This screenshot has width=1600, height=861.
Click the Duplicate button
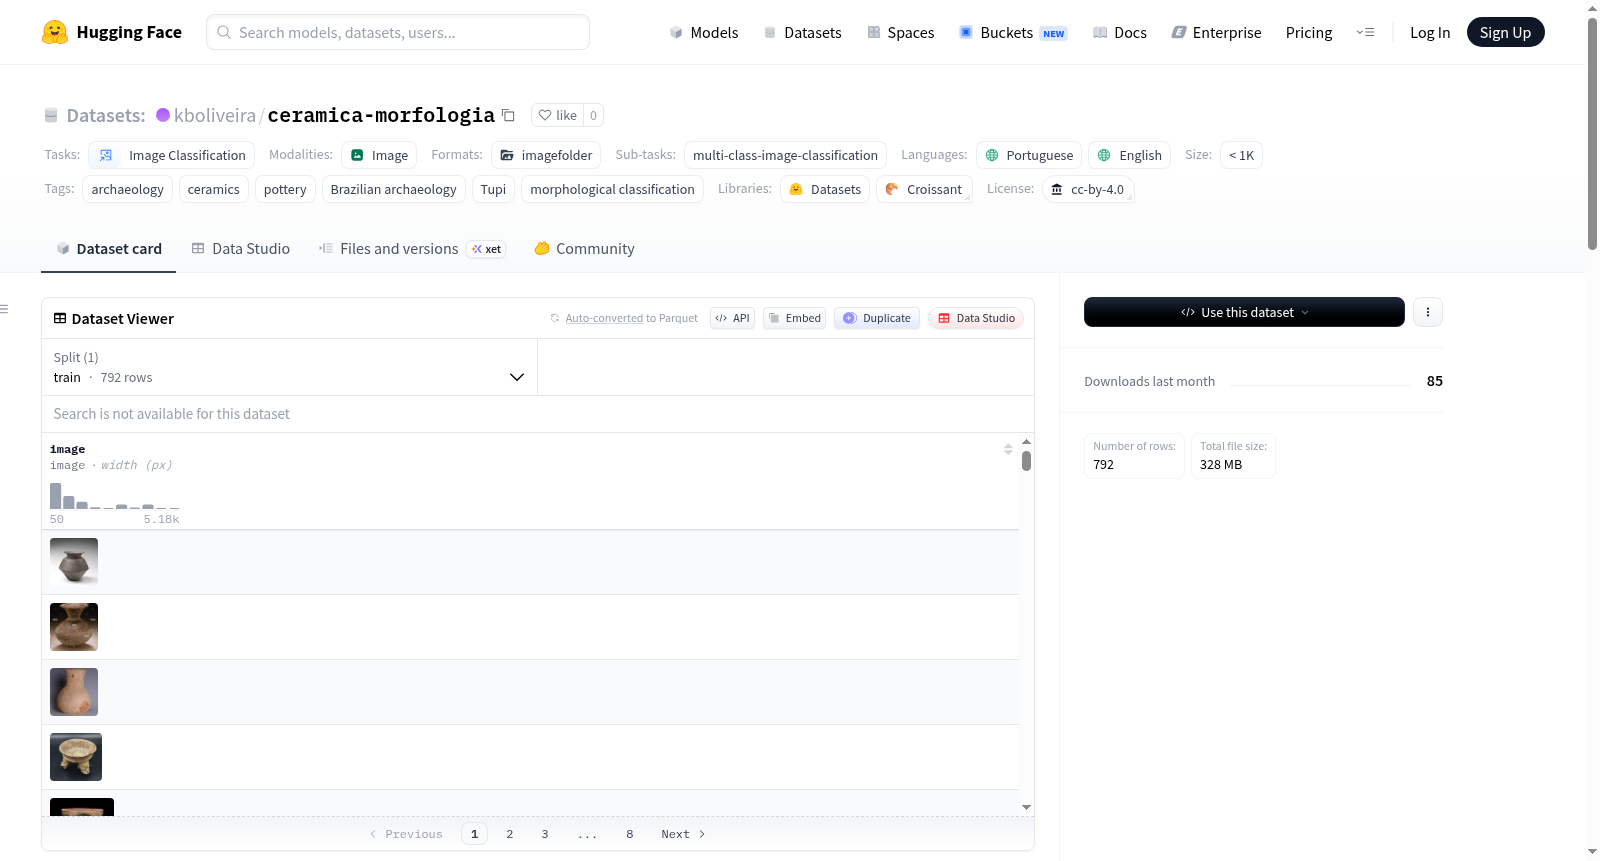[877, 318]
